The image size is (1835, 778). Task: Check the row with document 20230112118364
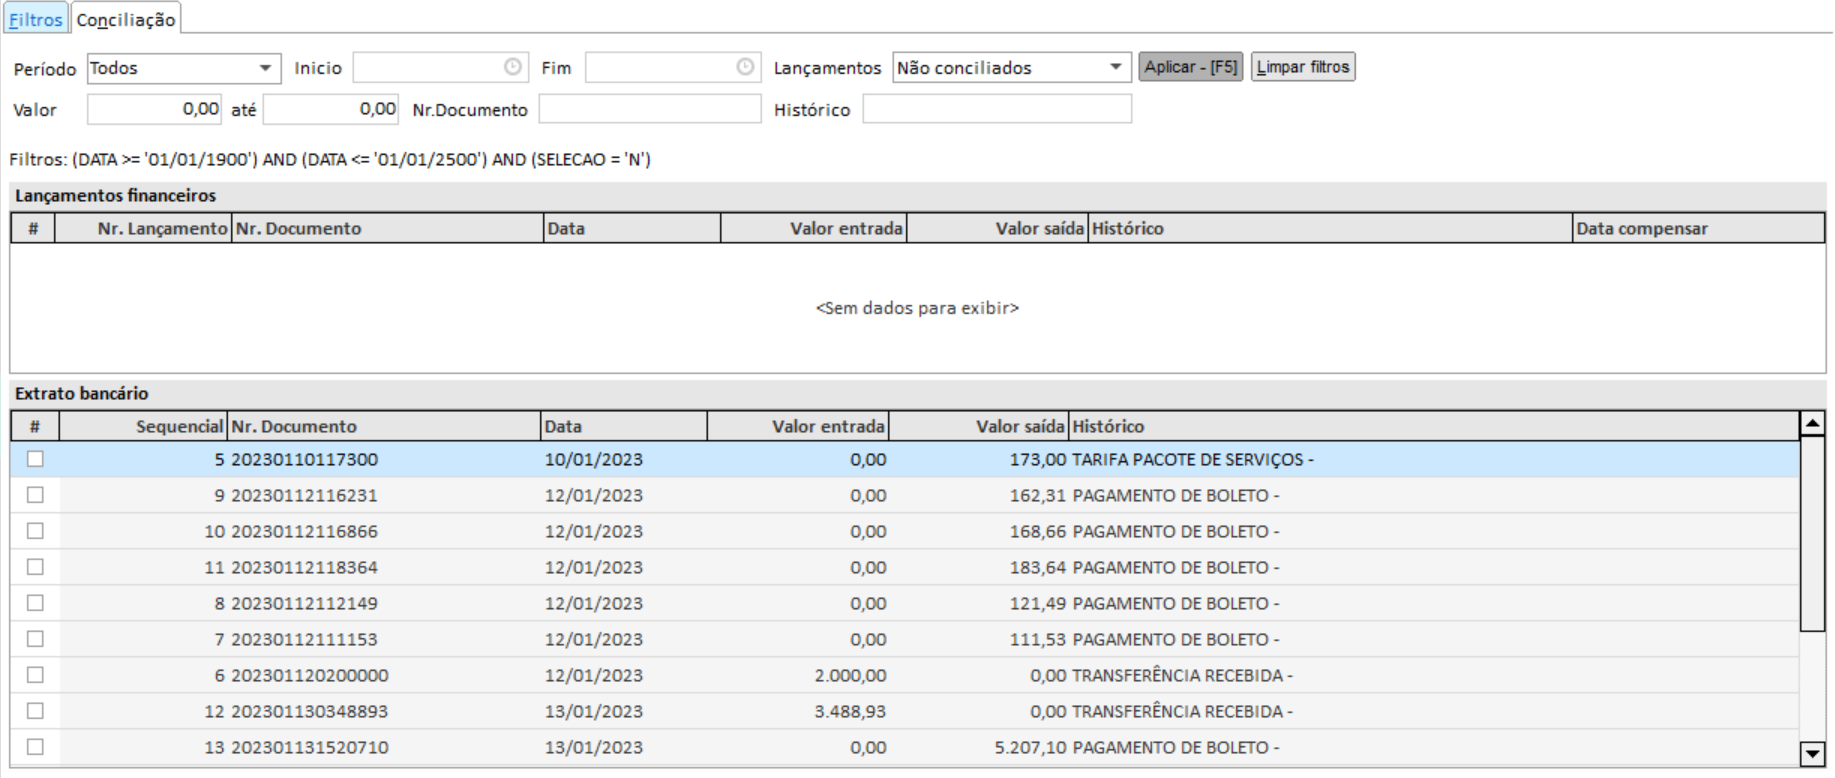[x=35, y=567]
